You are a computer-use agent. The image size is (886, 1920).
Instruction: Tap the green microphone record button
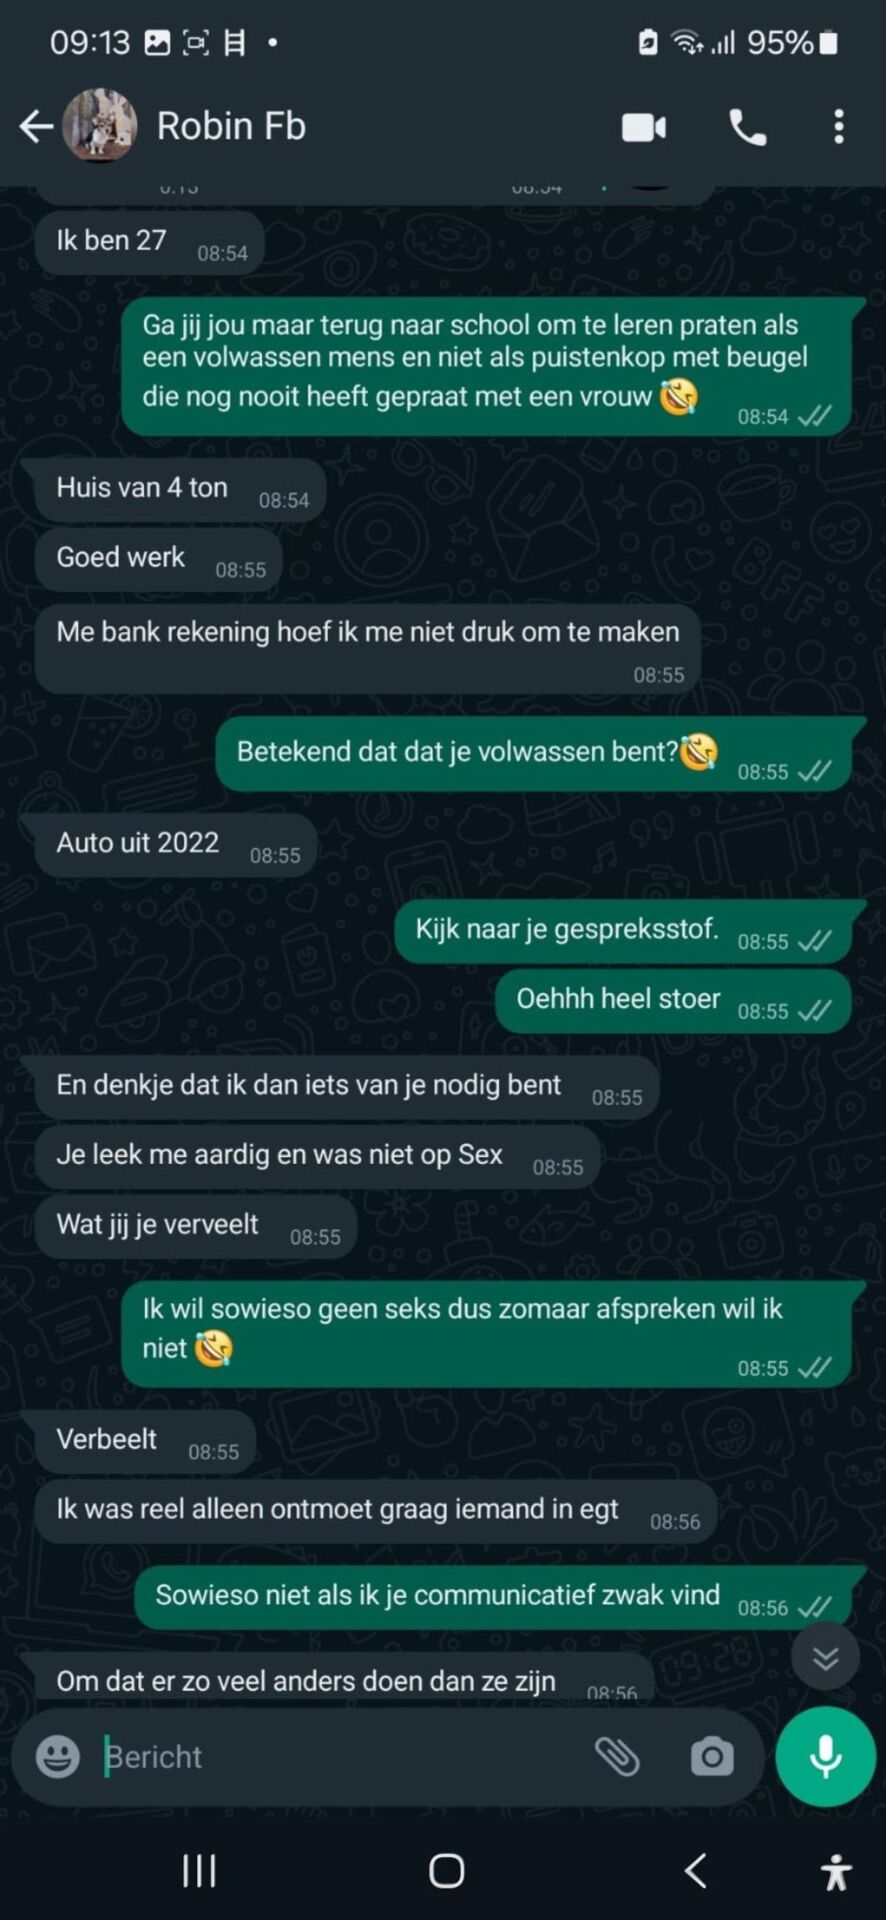(x=826, y=1757)
